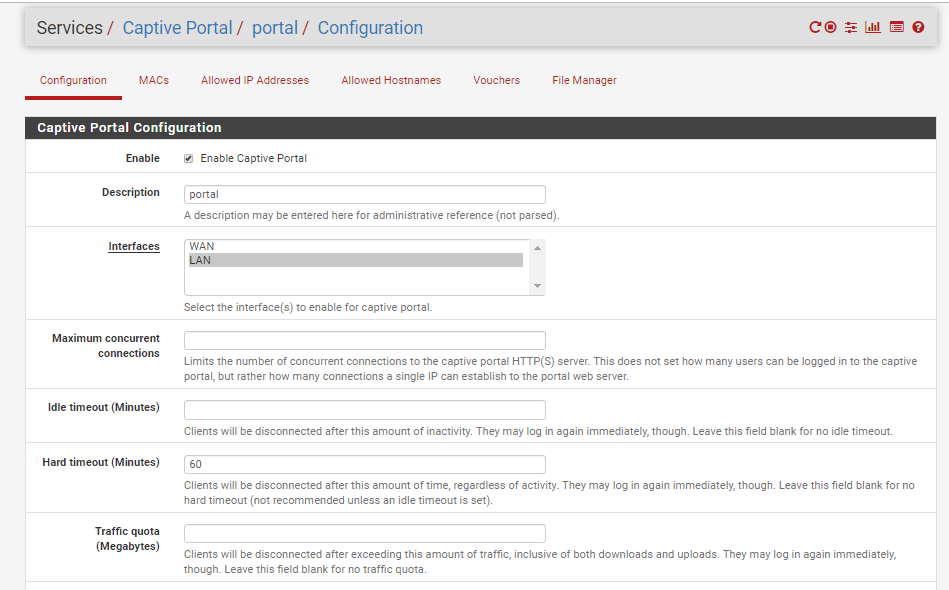Focus the Hard timeout (Minutes) field
Viewport: 949px width, 590px height.
[365, 464]
